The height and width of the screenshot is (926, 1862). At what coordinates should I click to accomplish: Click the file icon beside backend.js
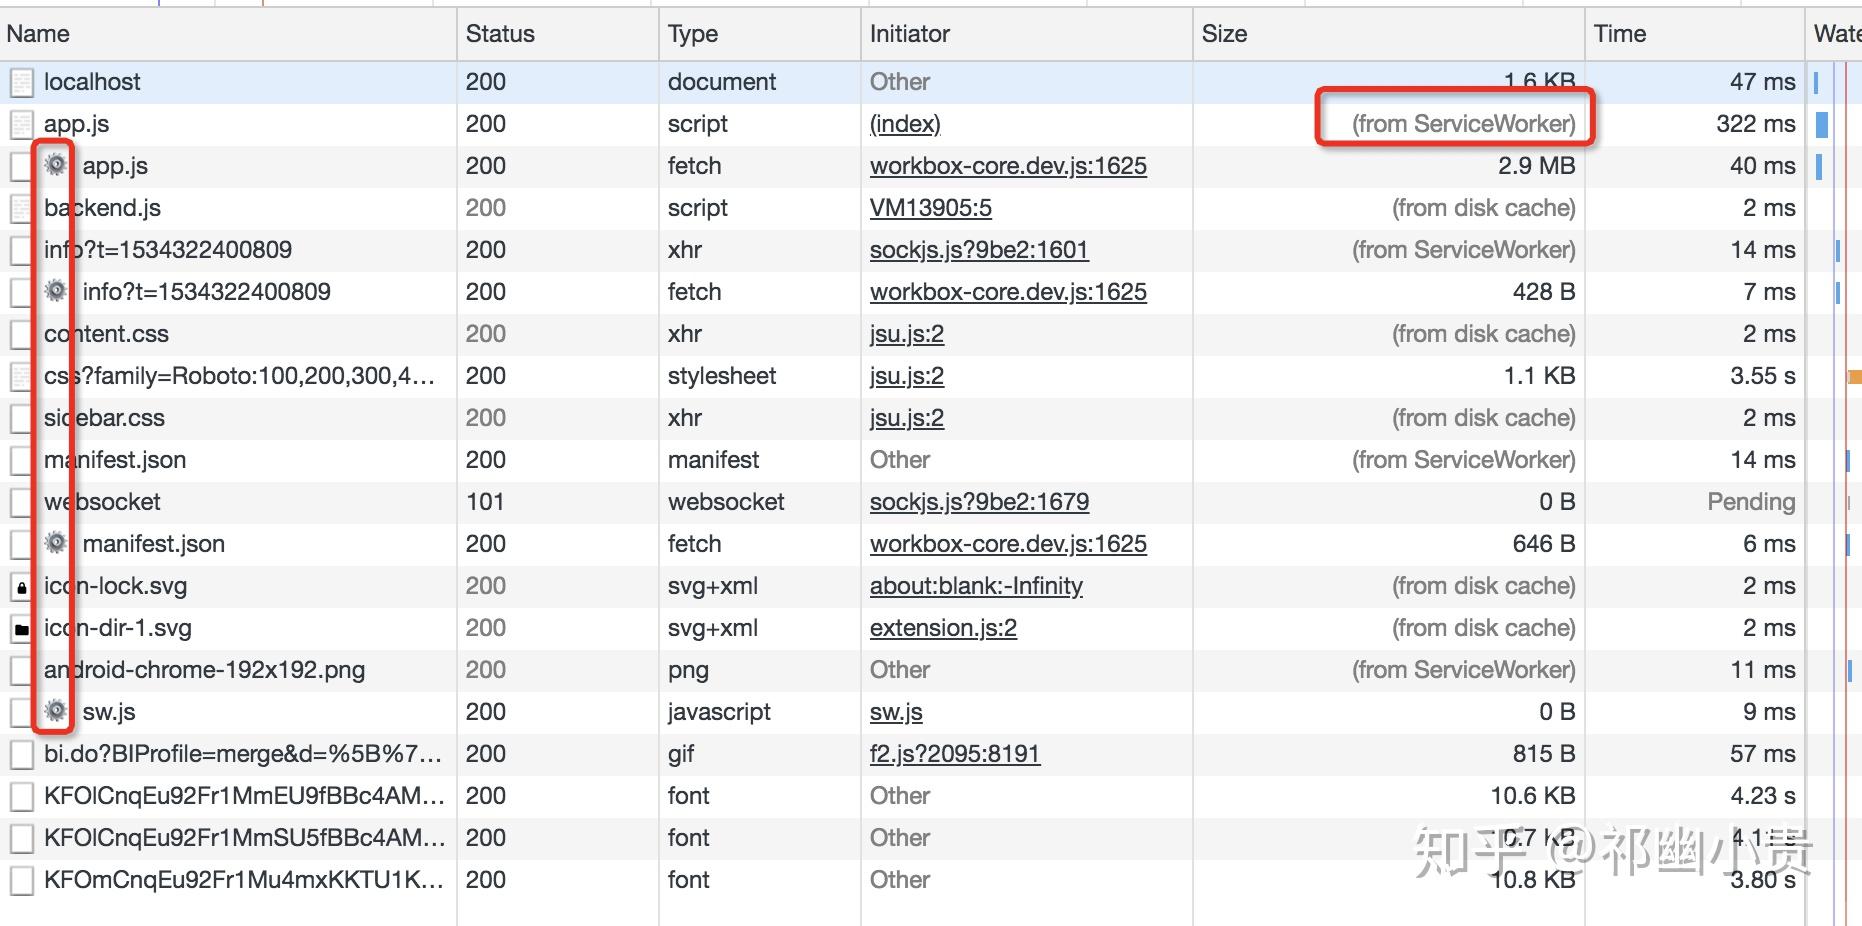click(21, 208)
